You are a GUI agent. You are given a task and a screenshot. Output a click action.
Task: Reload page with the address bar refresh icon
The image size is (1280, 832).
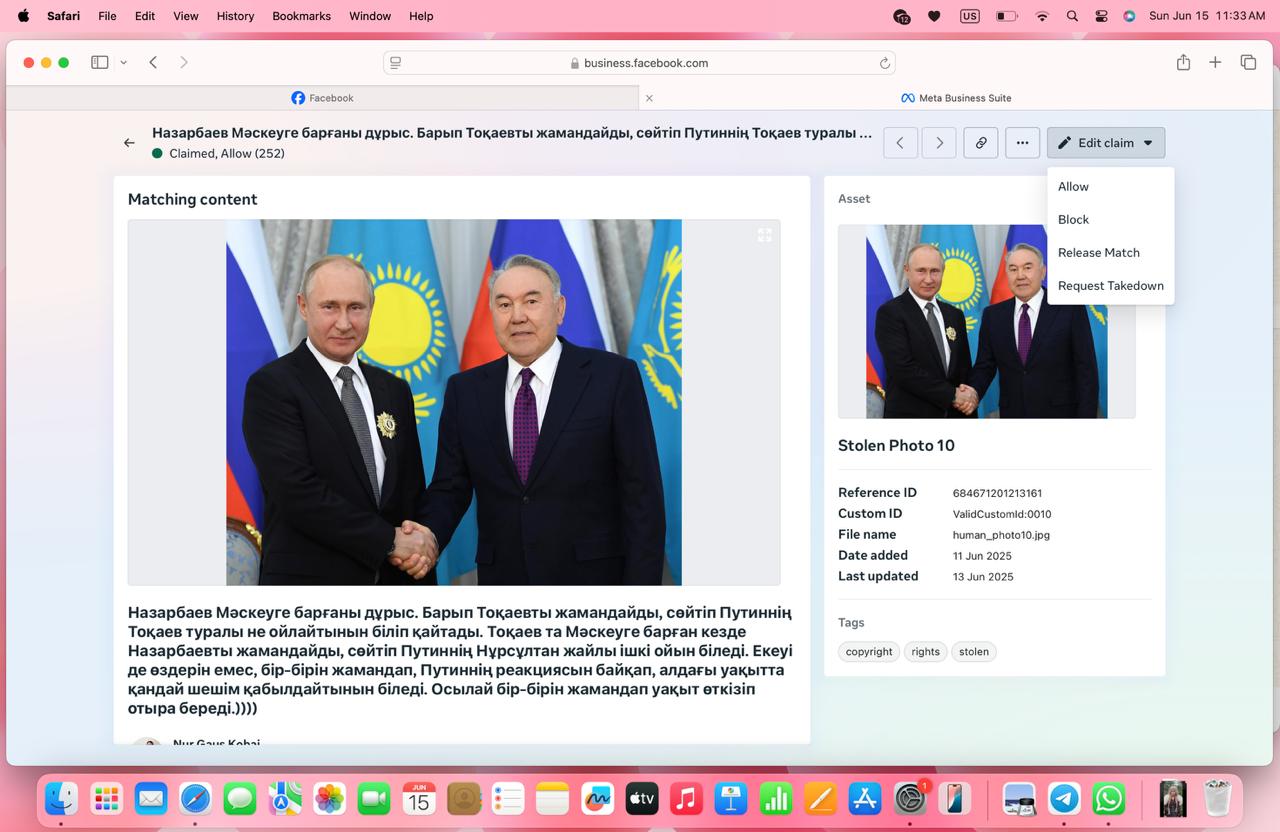click(x=885, y=63)
